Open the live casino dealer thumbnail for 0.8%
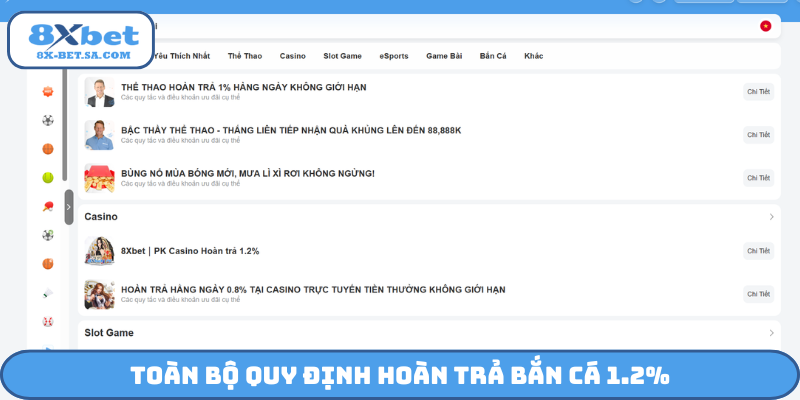 pos(99,294)
